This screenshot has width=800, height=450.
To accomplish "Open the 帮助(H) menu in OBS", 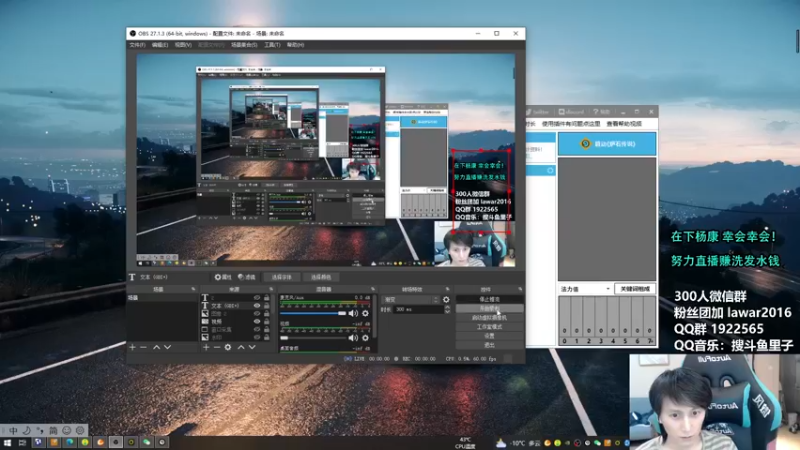I will click(x=295, y=45).
